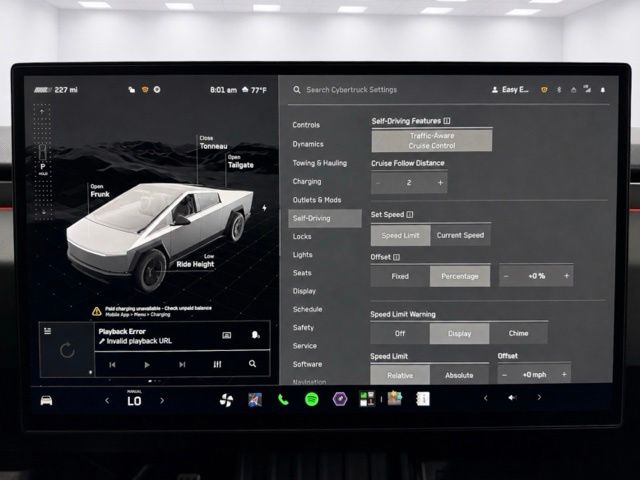Raise the cabin temperature with right chevron

pyautogui.click(x=162, y=400)
